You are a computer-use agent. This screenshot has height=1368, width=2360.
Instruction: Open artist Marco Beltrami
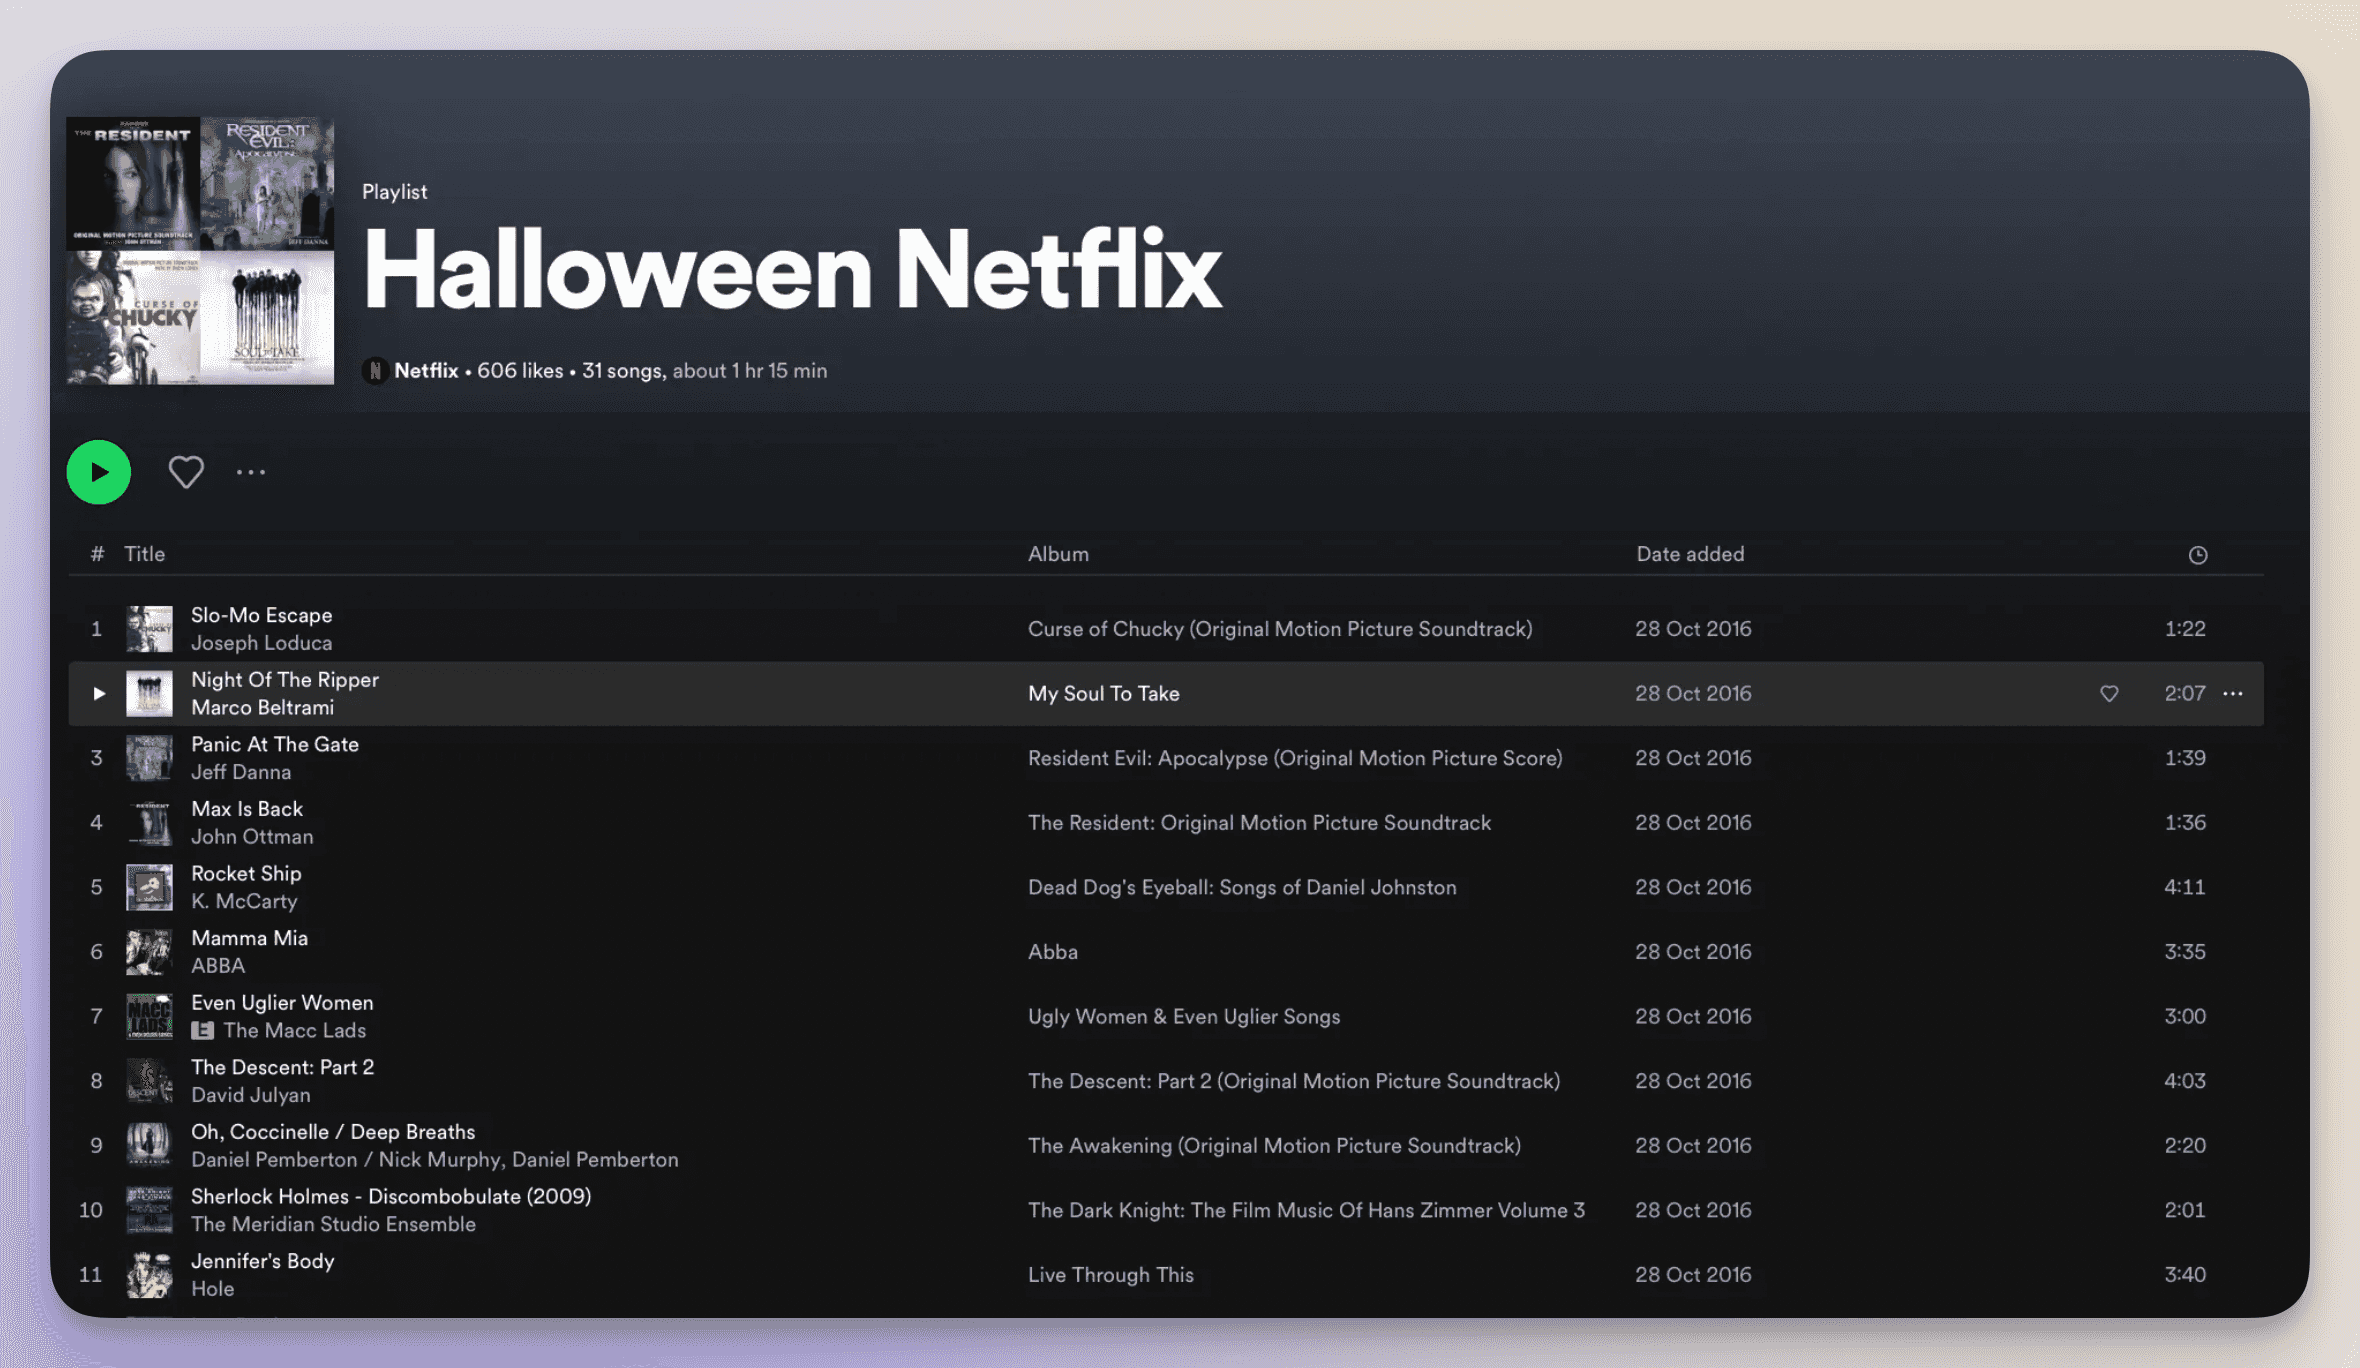click(262, 707)
